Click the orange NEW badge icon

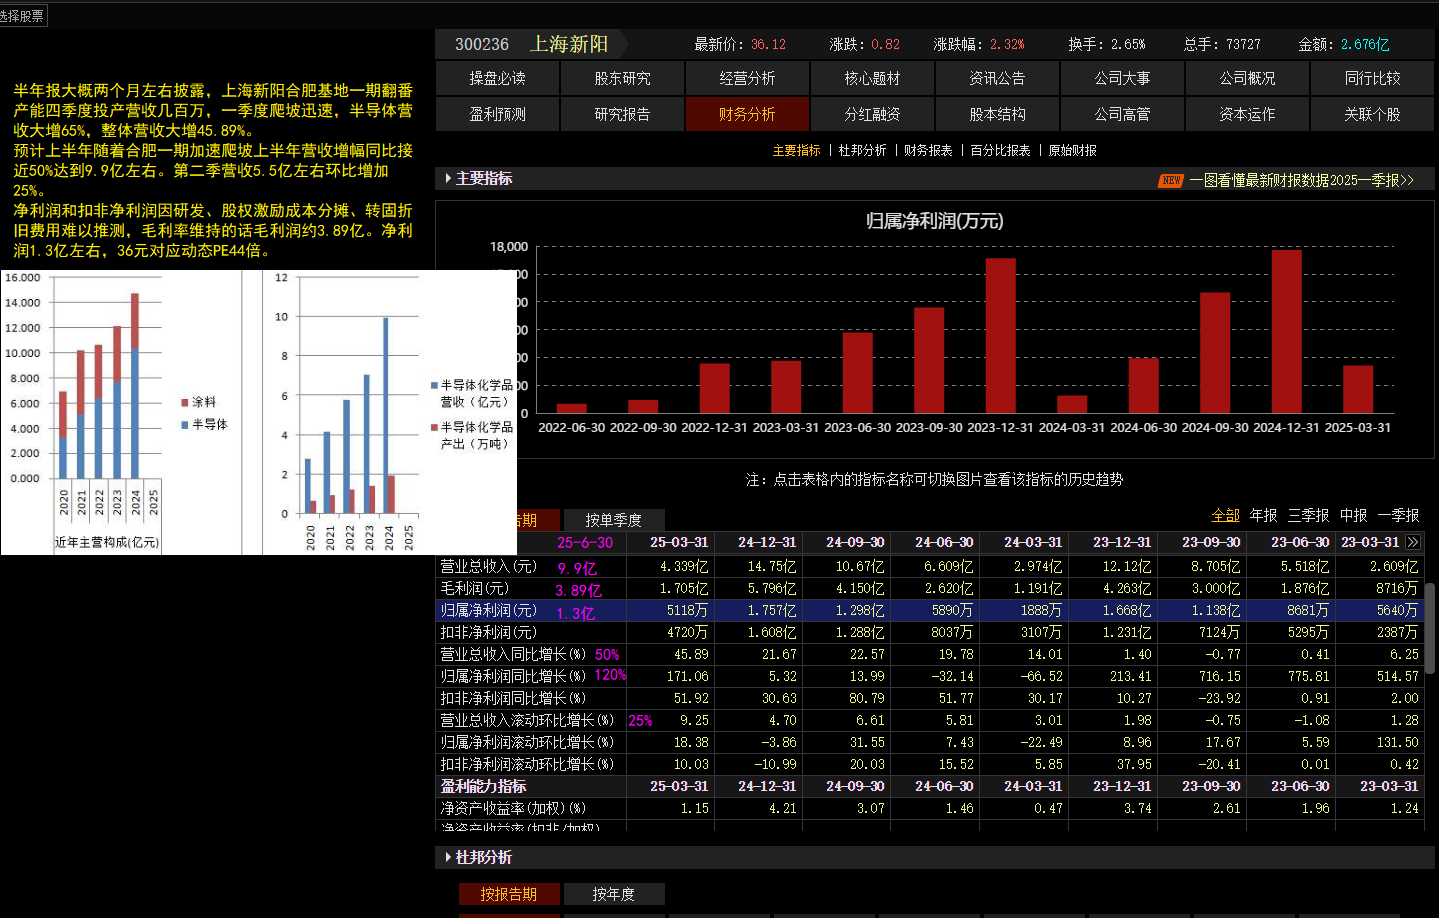1171,181
